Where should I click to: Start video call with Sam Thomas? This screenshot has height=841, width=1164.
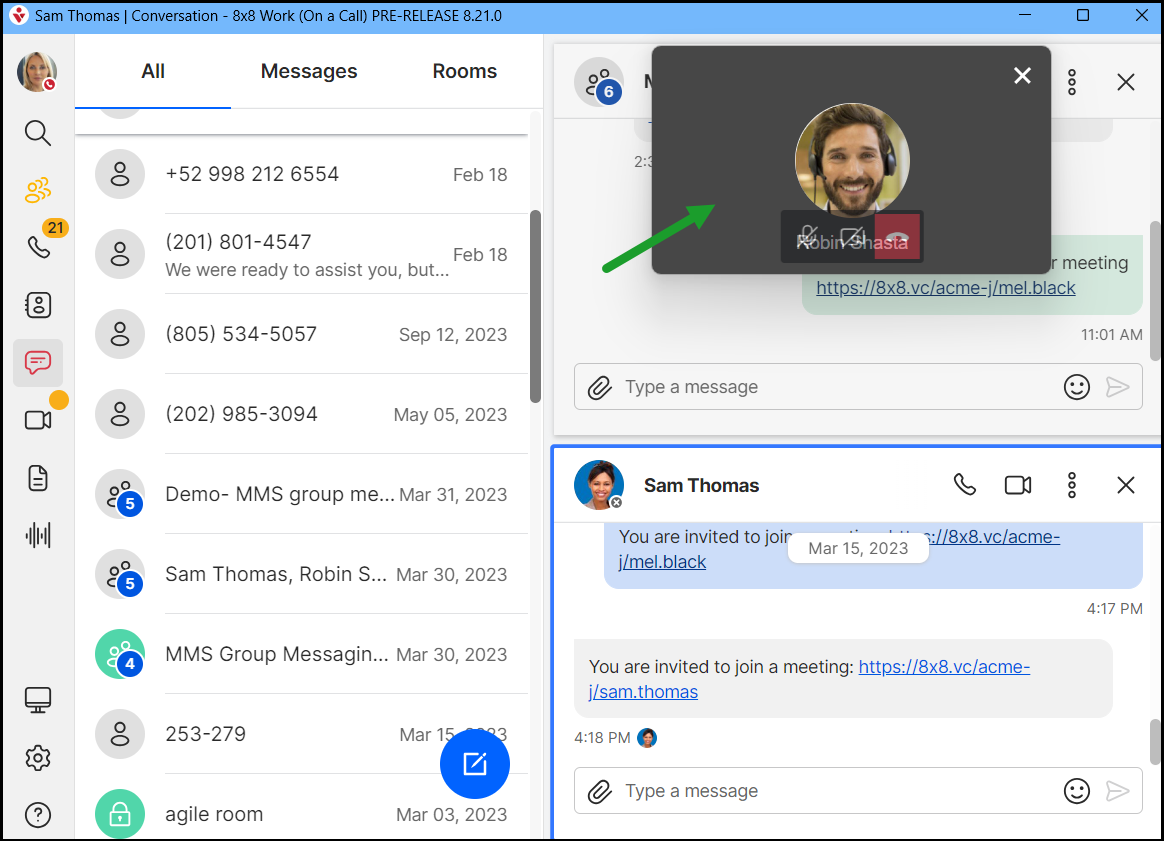[1018, 485]
